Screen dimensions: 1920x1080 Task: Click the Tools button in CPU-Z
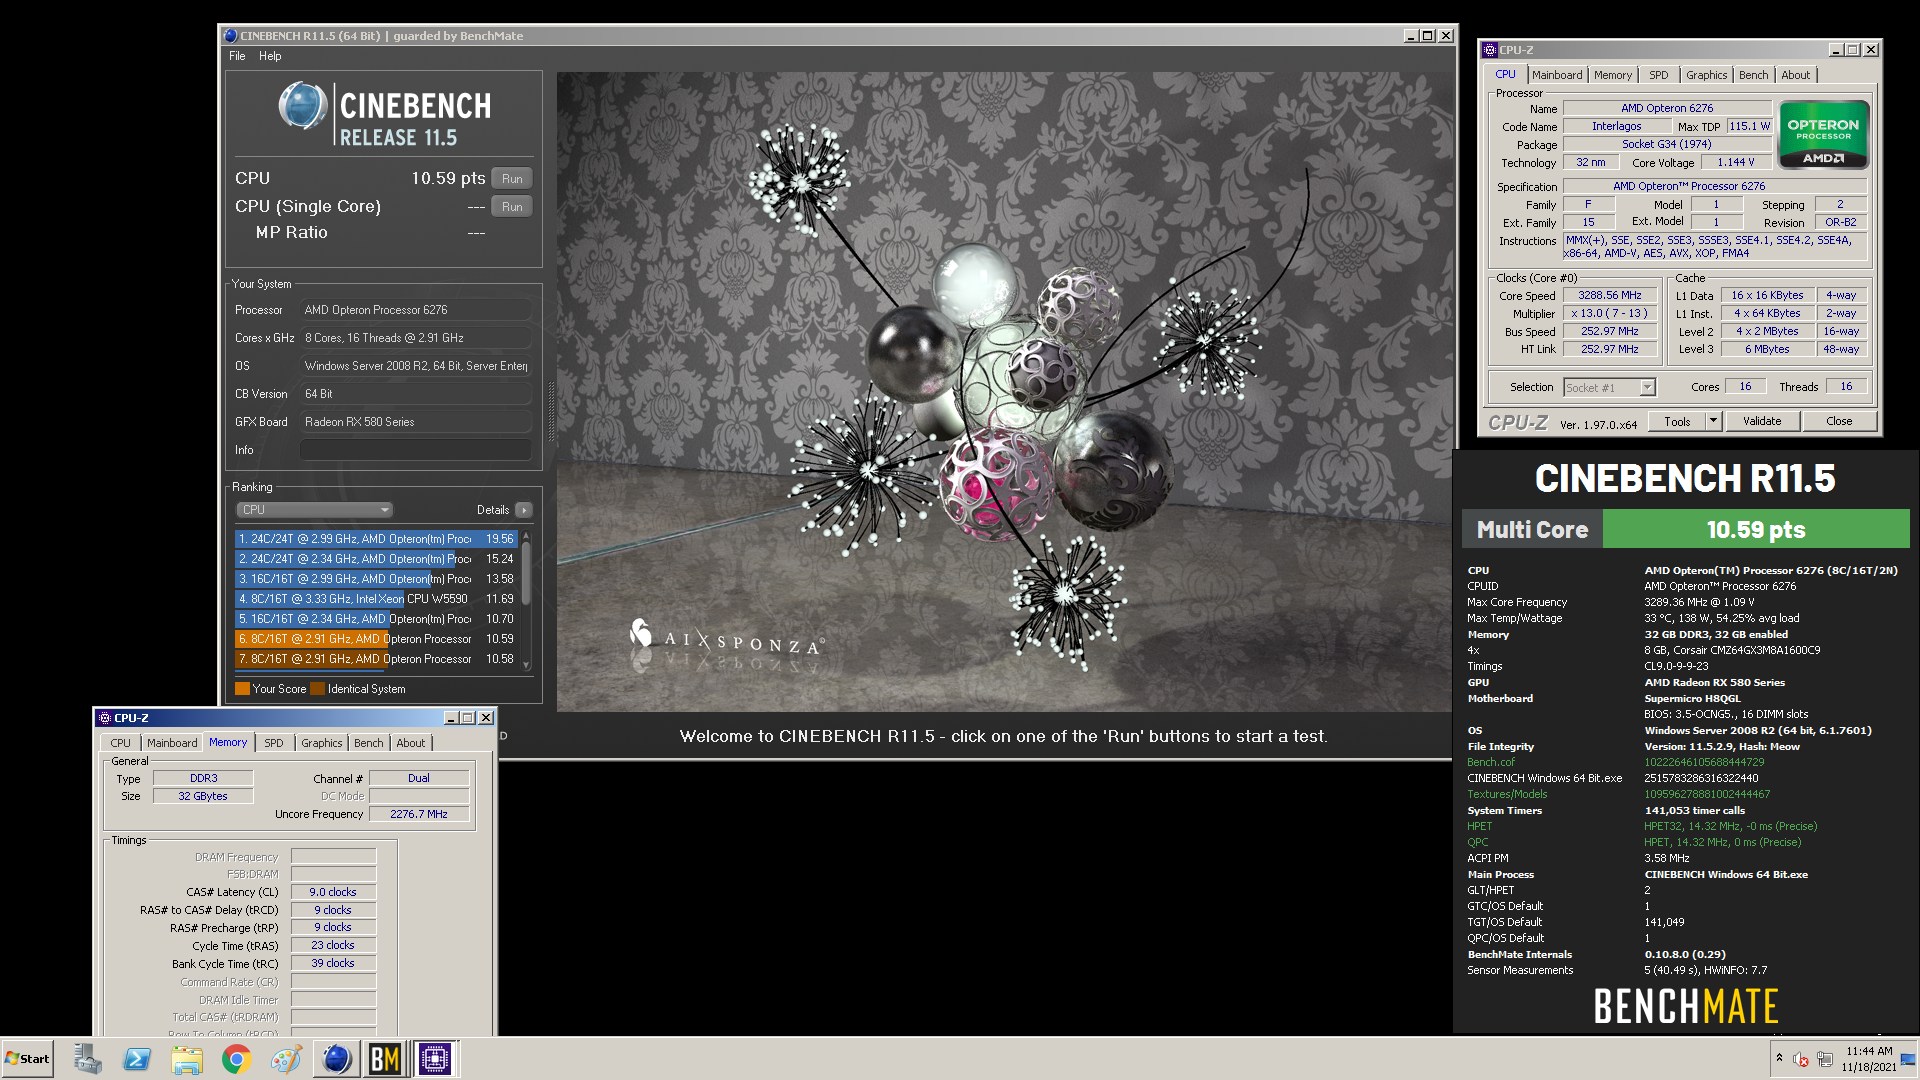tap(1677, 422)
